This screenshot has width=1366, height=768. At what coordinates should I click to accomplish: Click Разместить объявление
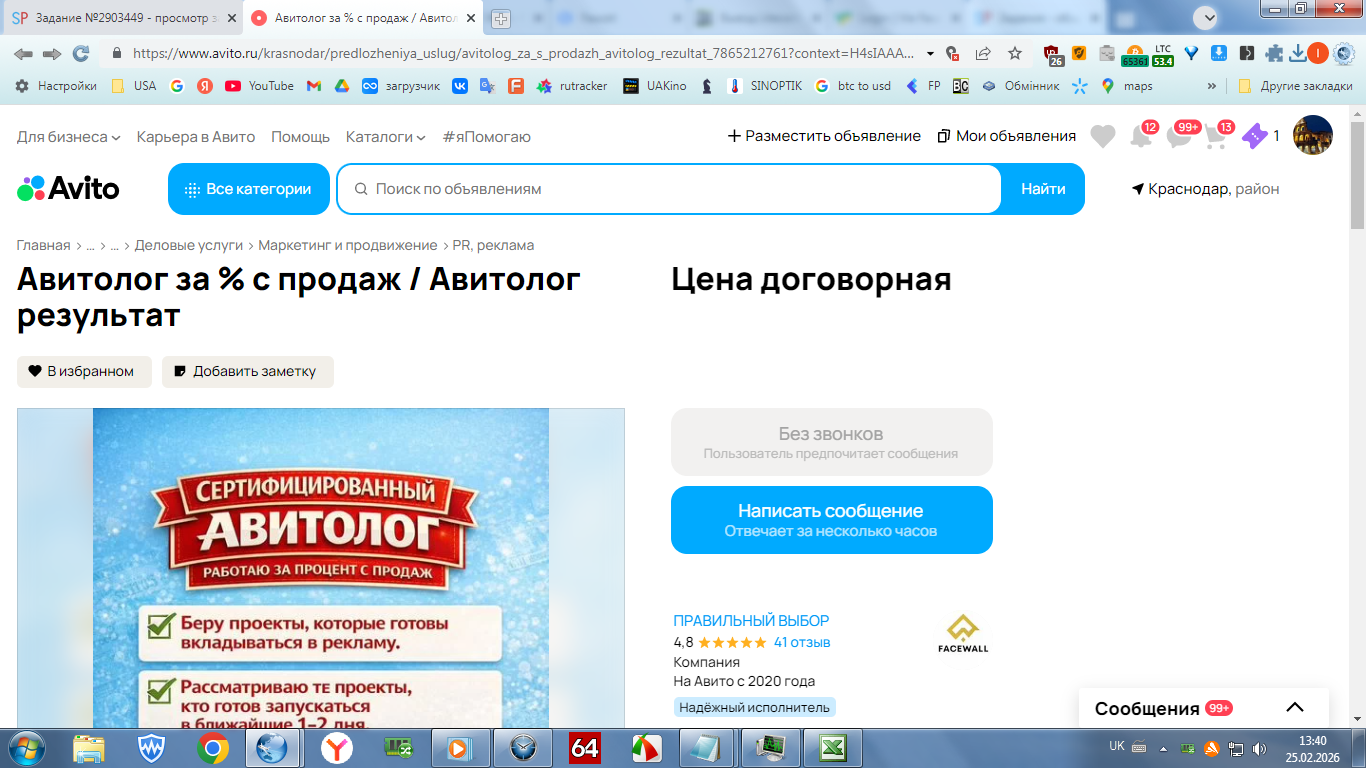(x=824, y=136)
